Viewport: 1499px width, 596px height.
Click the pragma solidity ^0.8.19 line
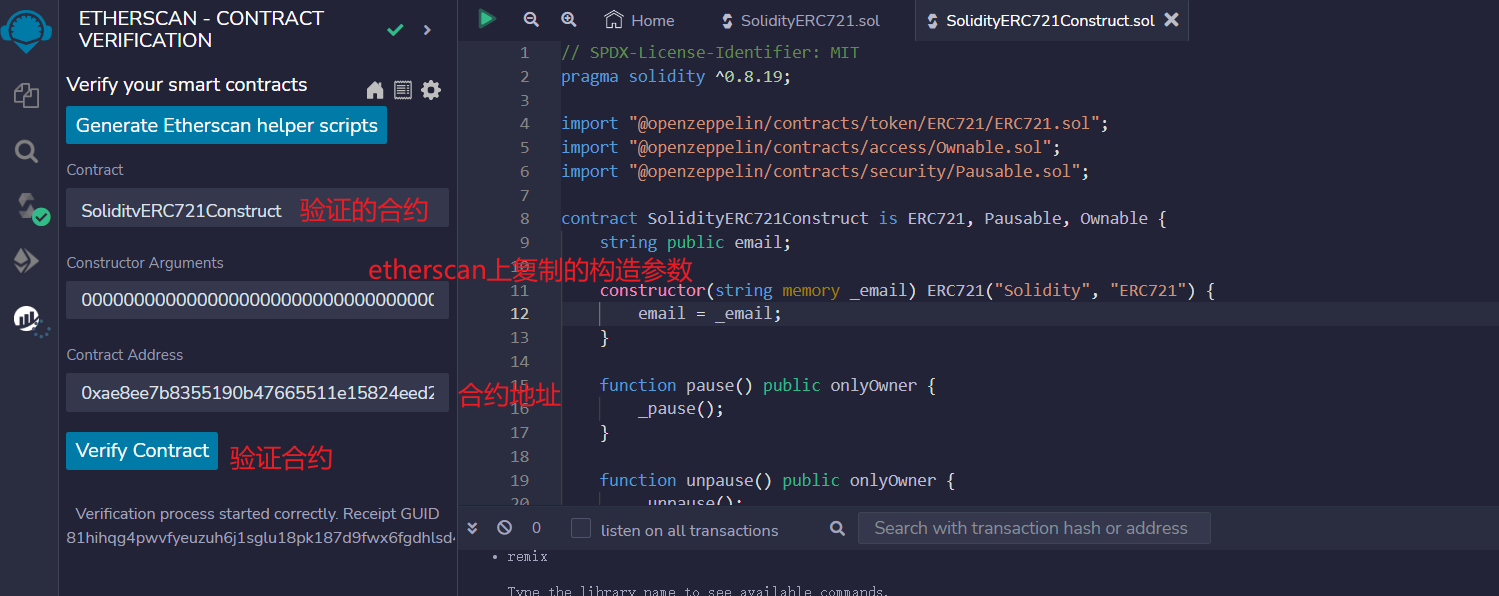[676, 76]
